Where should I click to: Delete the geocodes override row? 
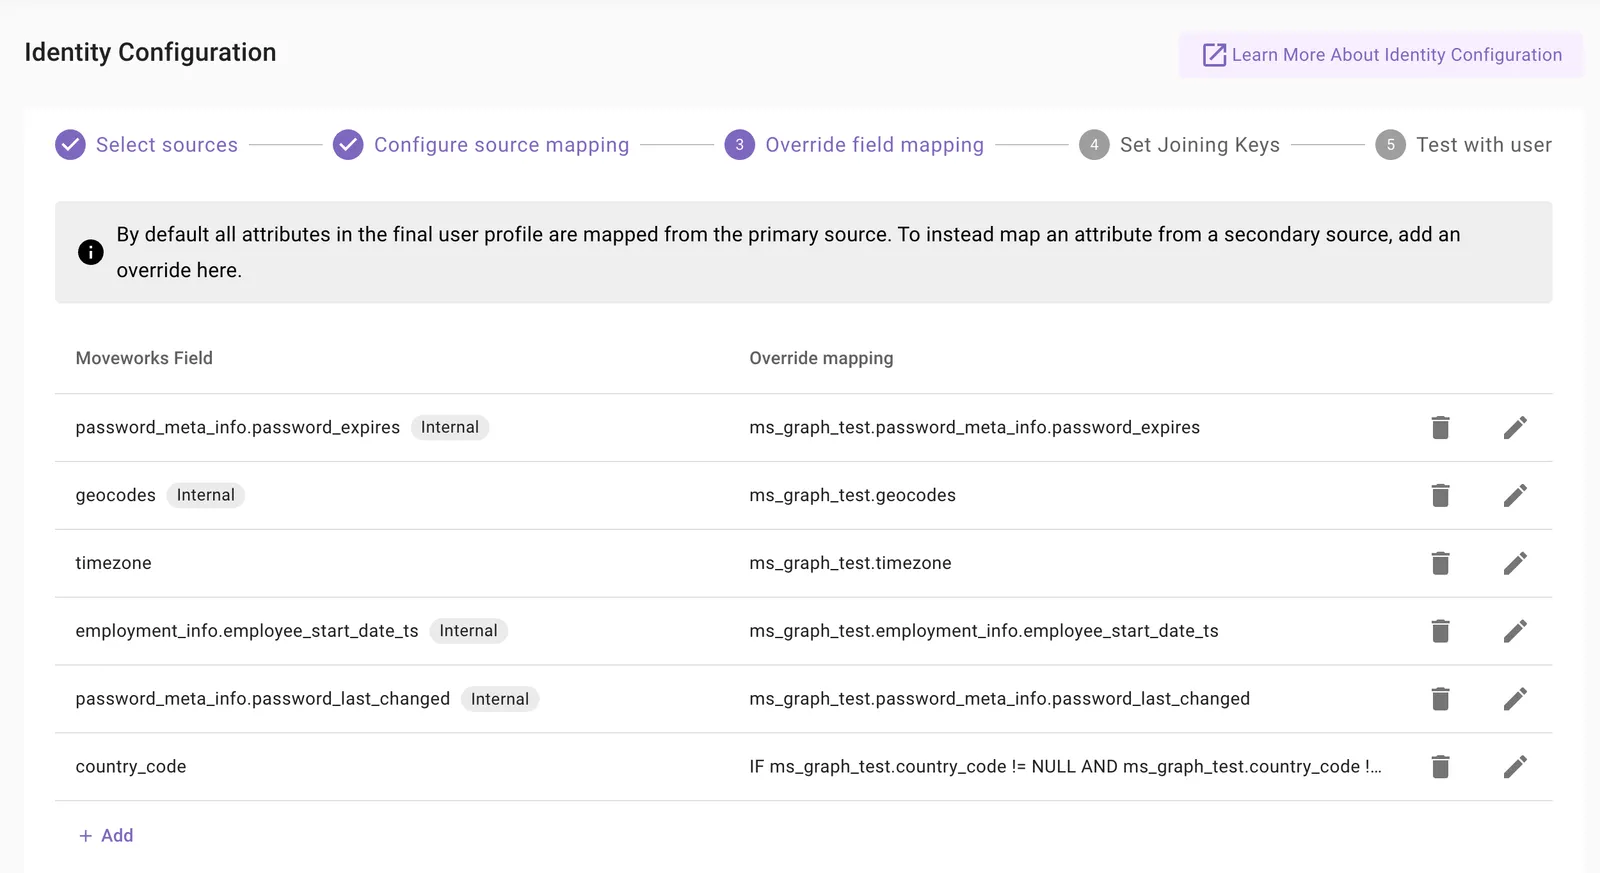tap(1440, 496)
